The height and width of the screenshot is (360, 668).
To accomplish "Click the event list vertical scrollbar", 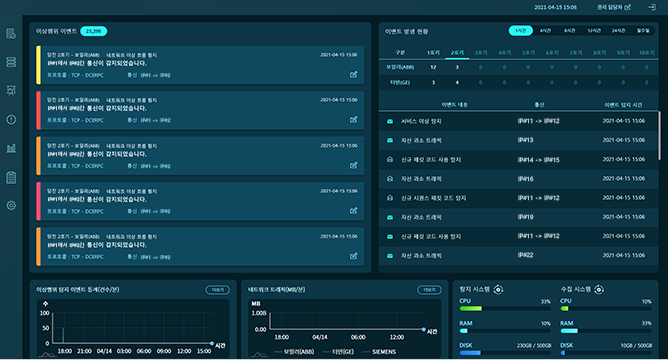I will pyautogui.click(x=659, y=136).
